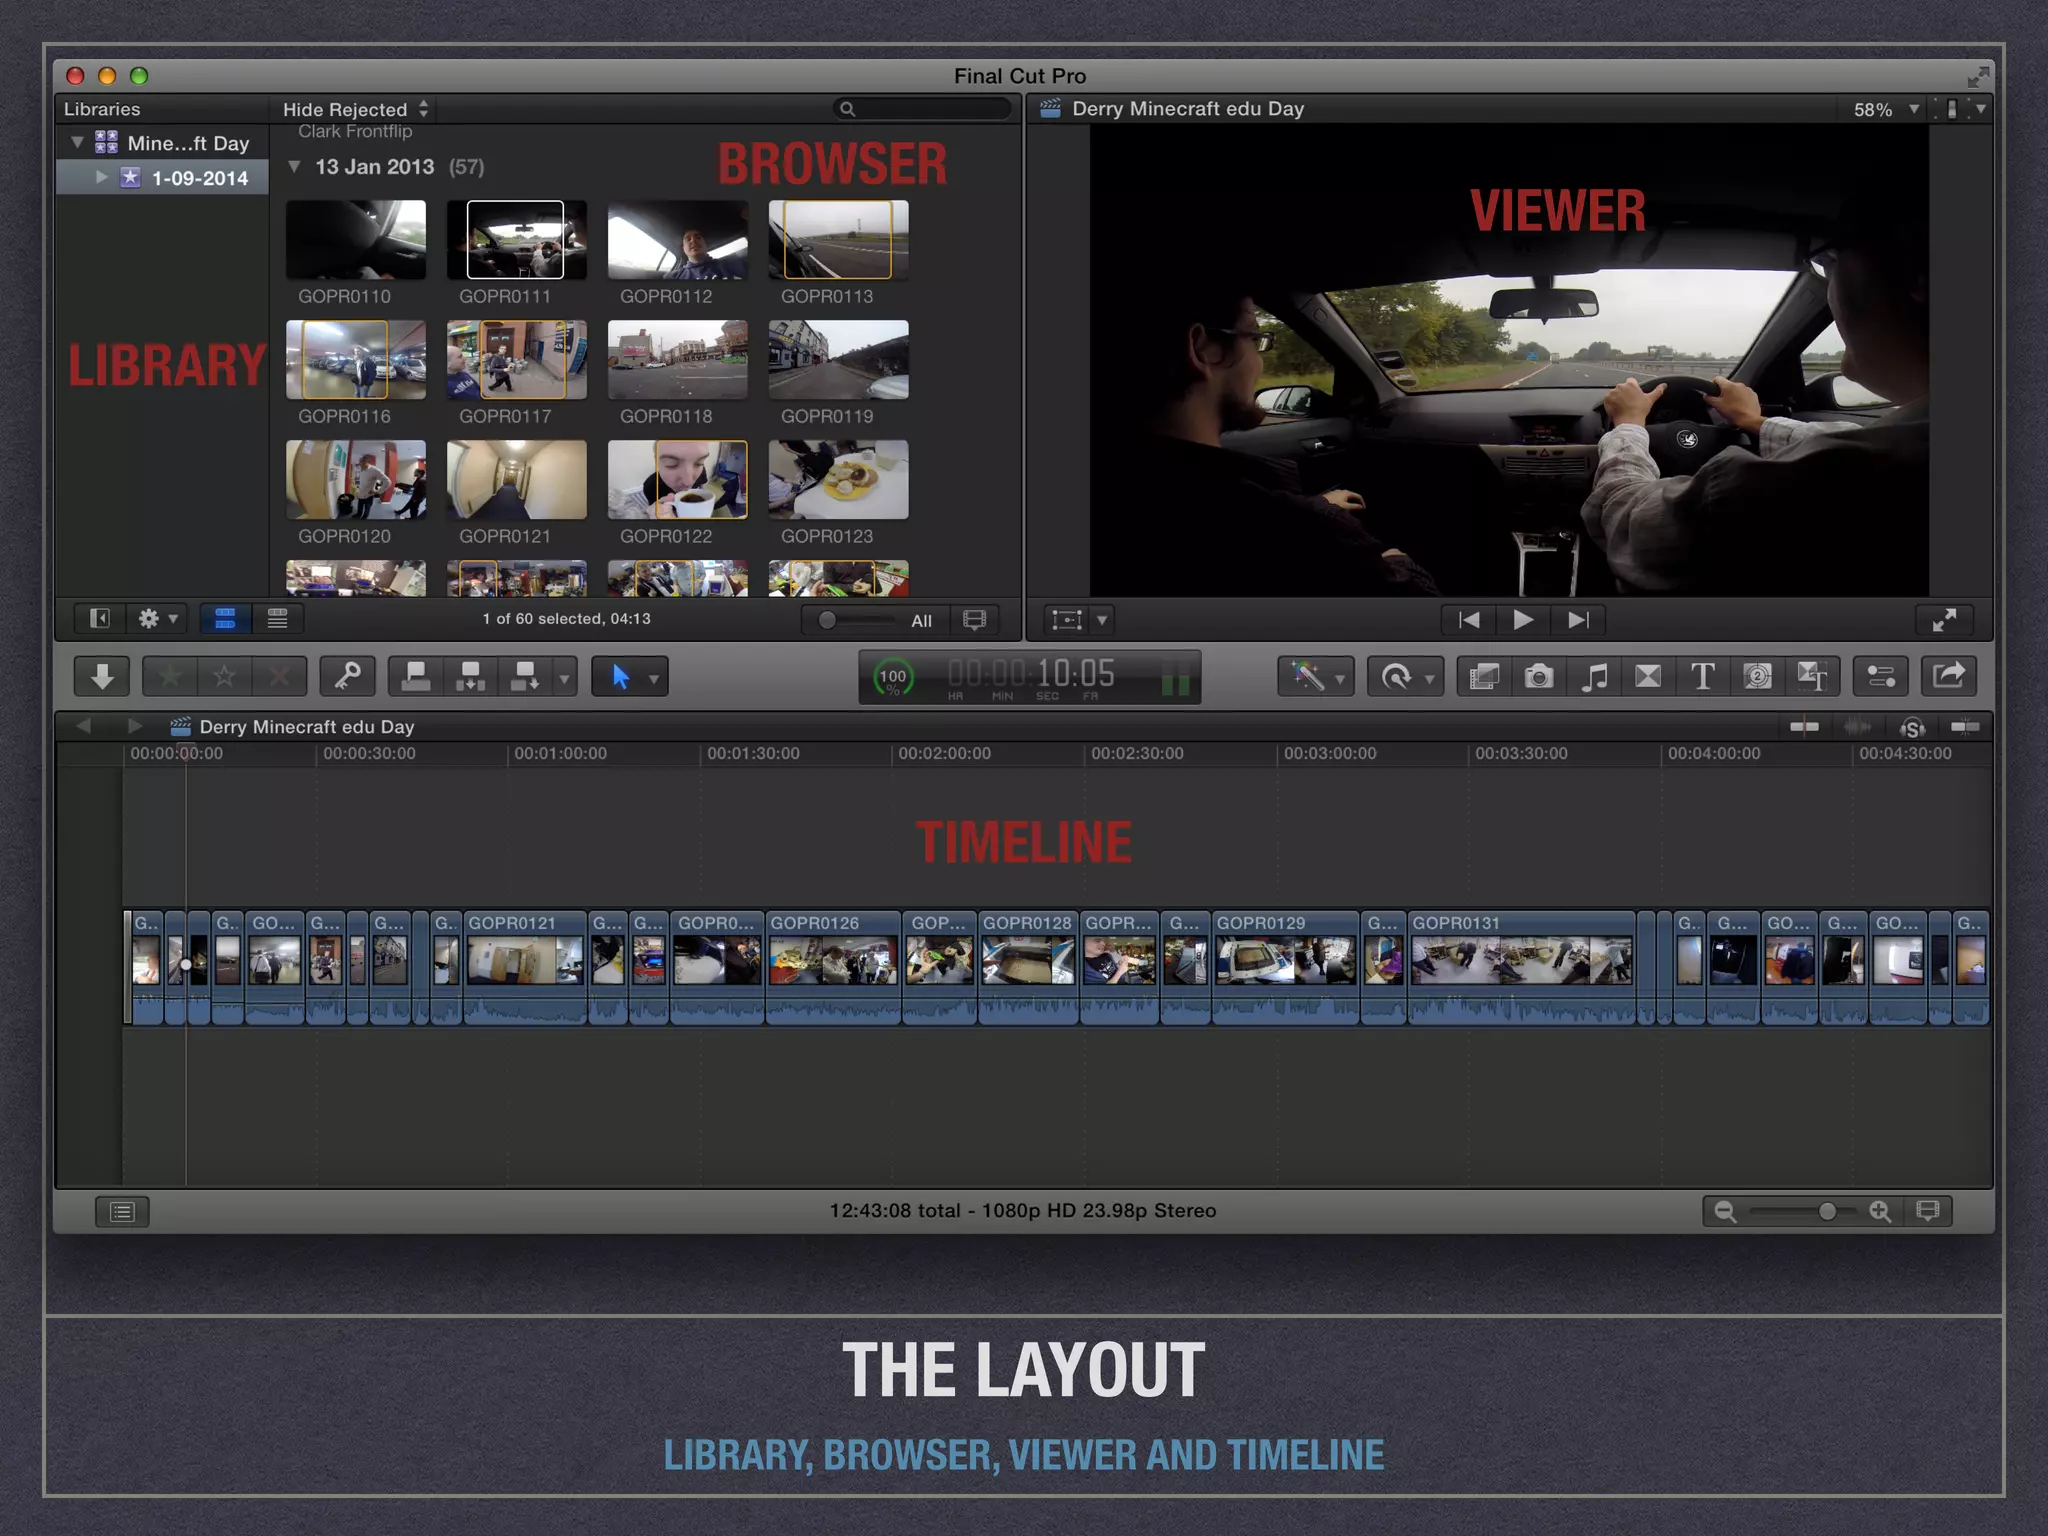
Task: Jump to previous edit point
Action: [x=1469, y=620]
